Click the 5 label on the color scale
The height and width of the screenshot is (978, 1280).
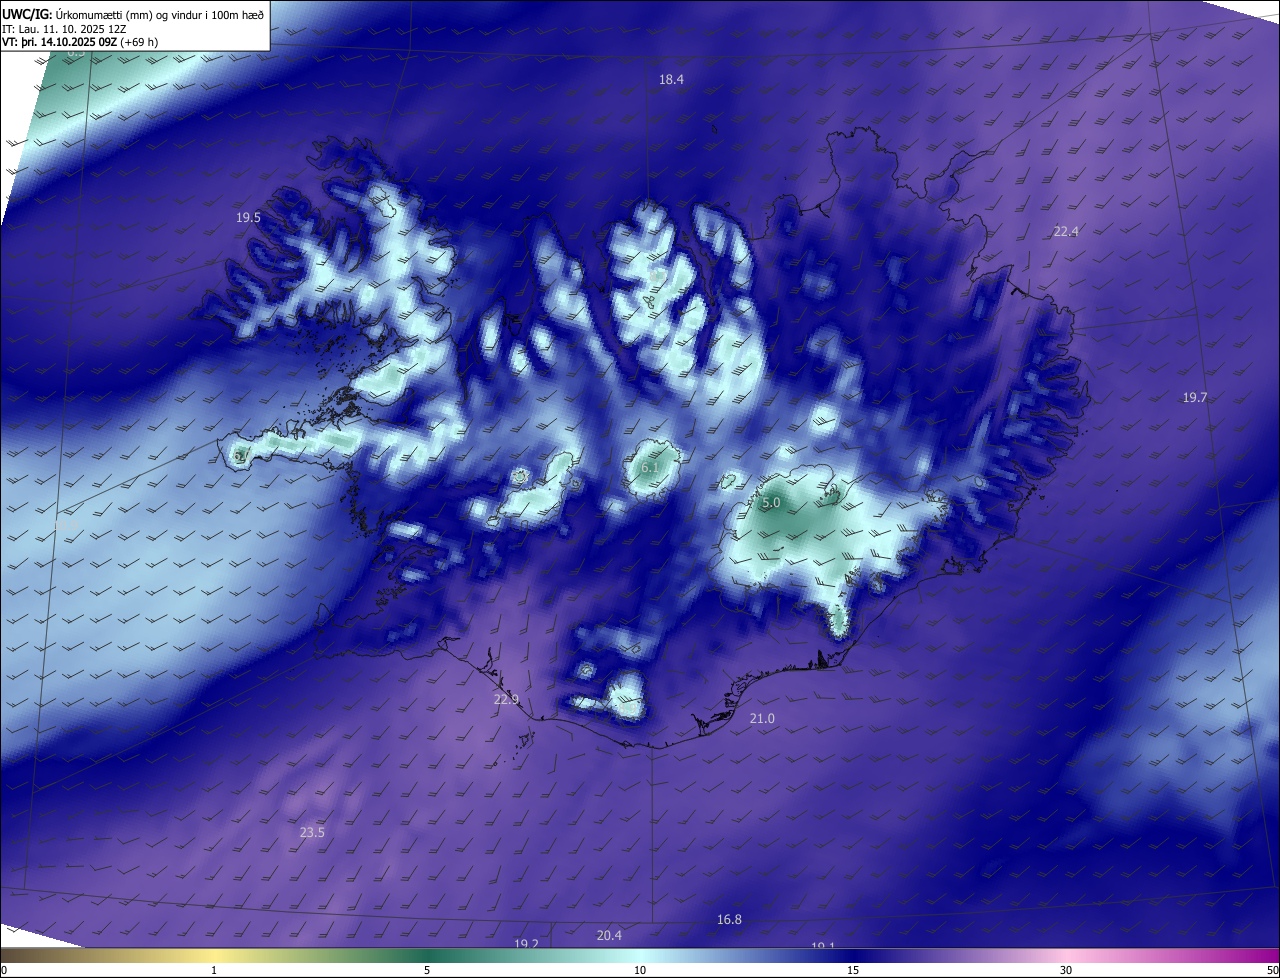click(427, 971)
